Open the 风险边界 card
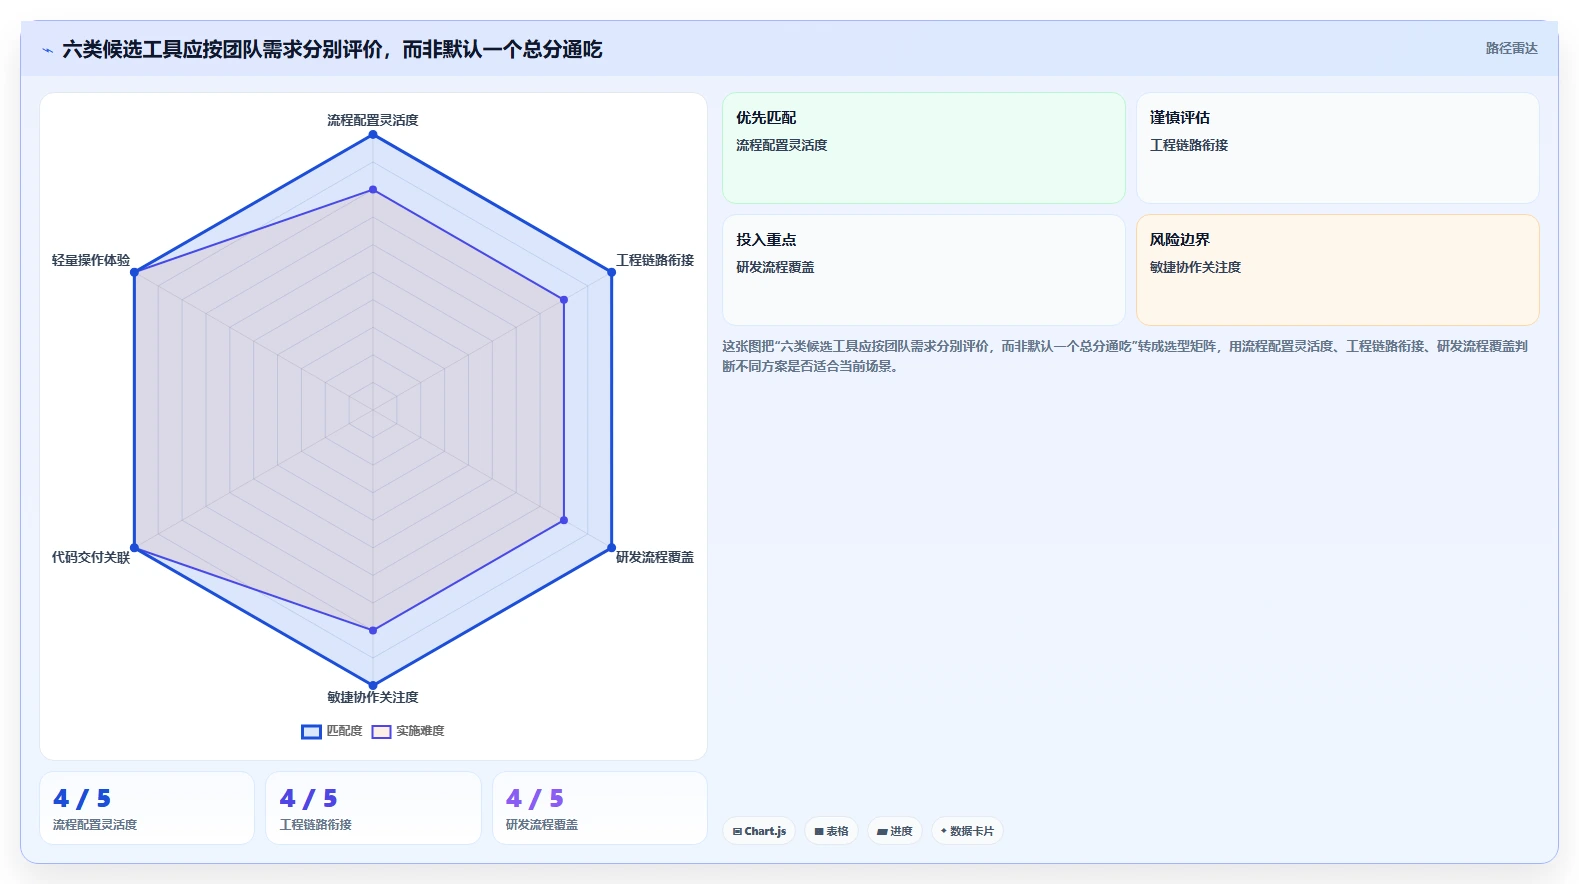The width and height of the screenshot is (1579, 884). point(1337,270)
